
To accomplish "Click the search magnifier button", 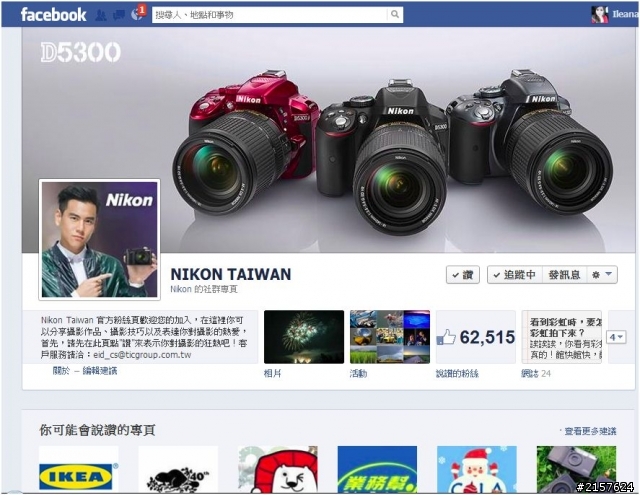I will click(395, 15).
